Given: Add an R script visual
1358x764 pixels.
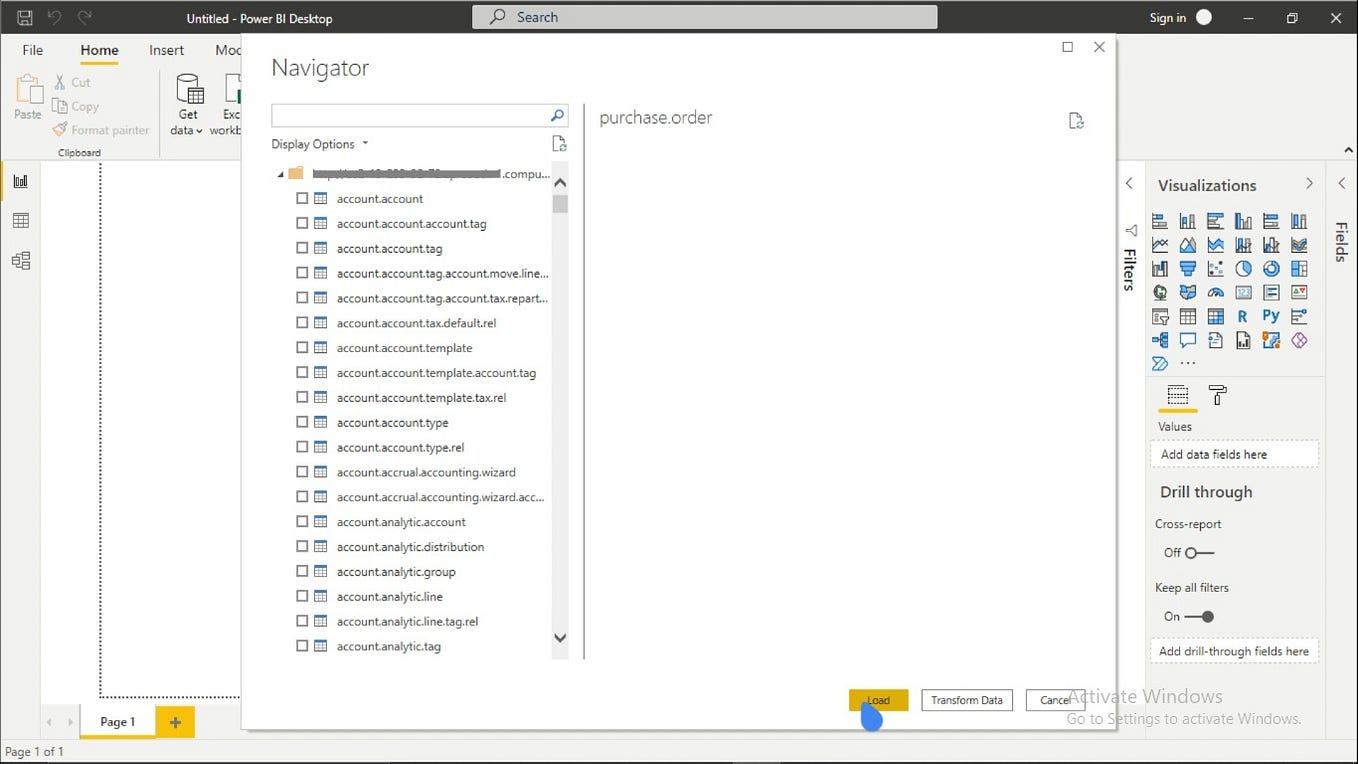Looking at the screenshot, I should 1242,315.
